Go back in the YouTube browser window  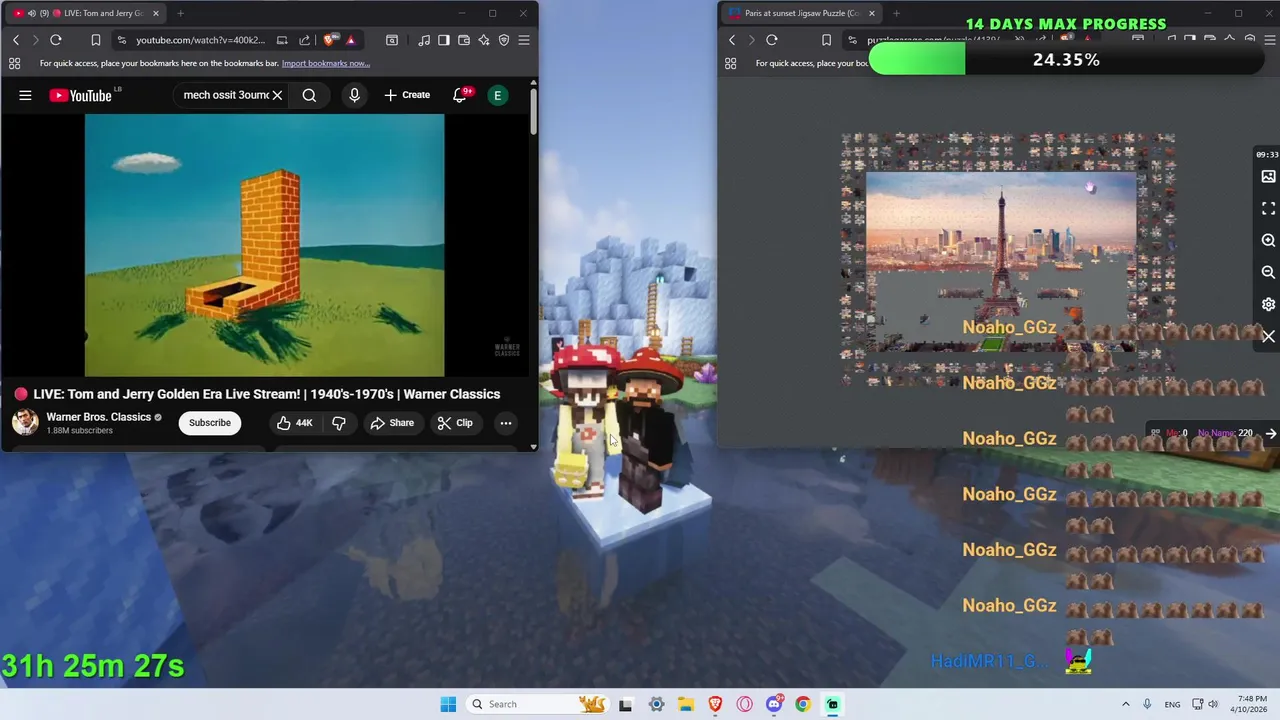coord(16,40)
